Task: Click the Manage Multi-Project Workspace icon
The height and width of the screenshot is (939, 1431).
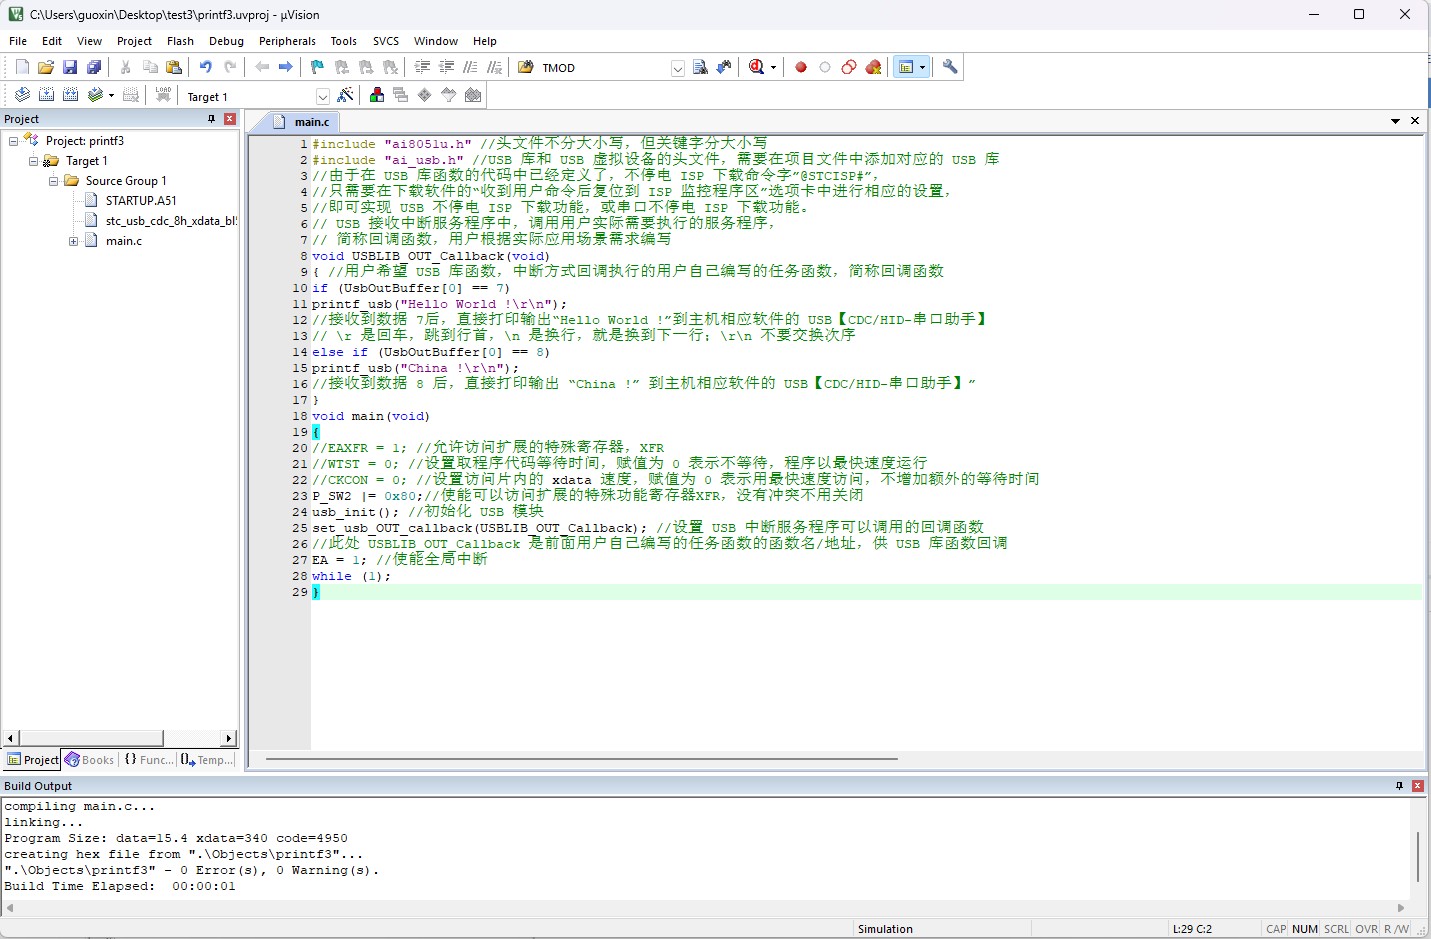Action: (401, 95)
